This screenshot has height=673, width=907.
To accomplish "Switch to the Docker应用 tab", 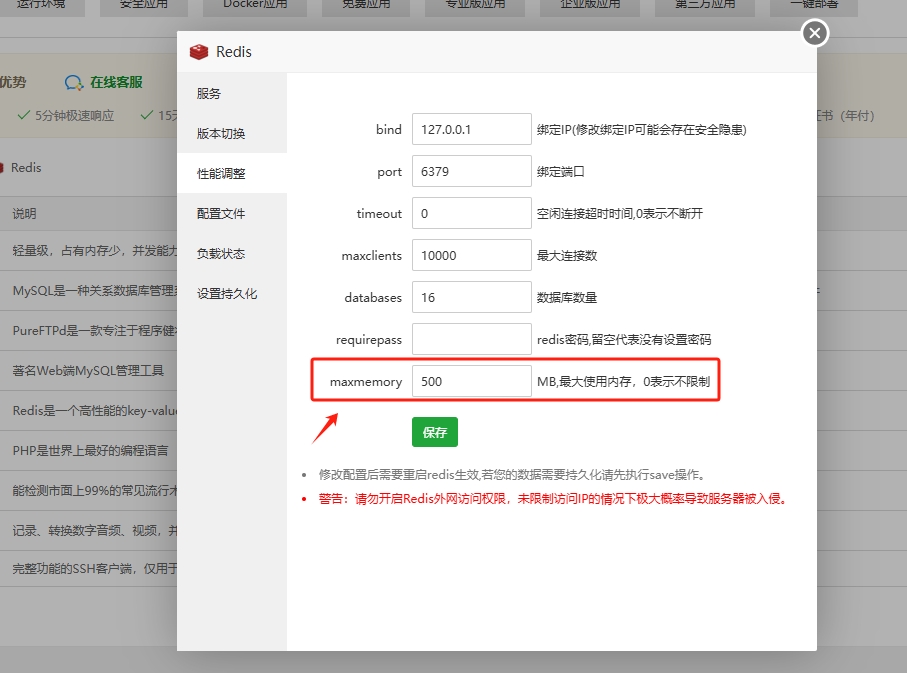I will pyautogui.click(x=253, y=6).
